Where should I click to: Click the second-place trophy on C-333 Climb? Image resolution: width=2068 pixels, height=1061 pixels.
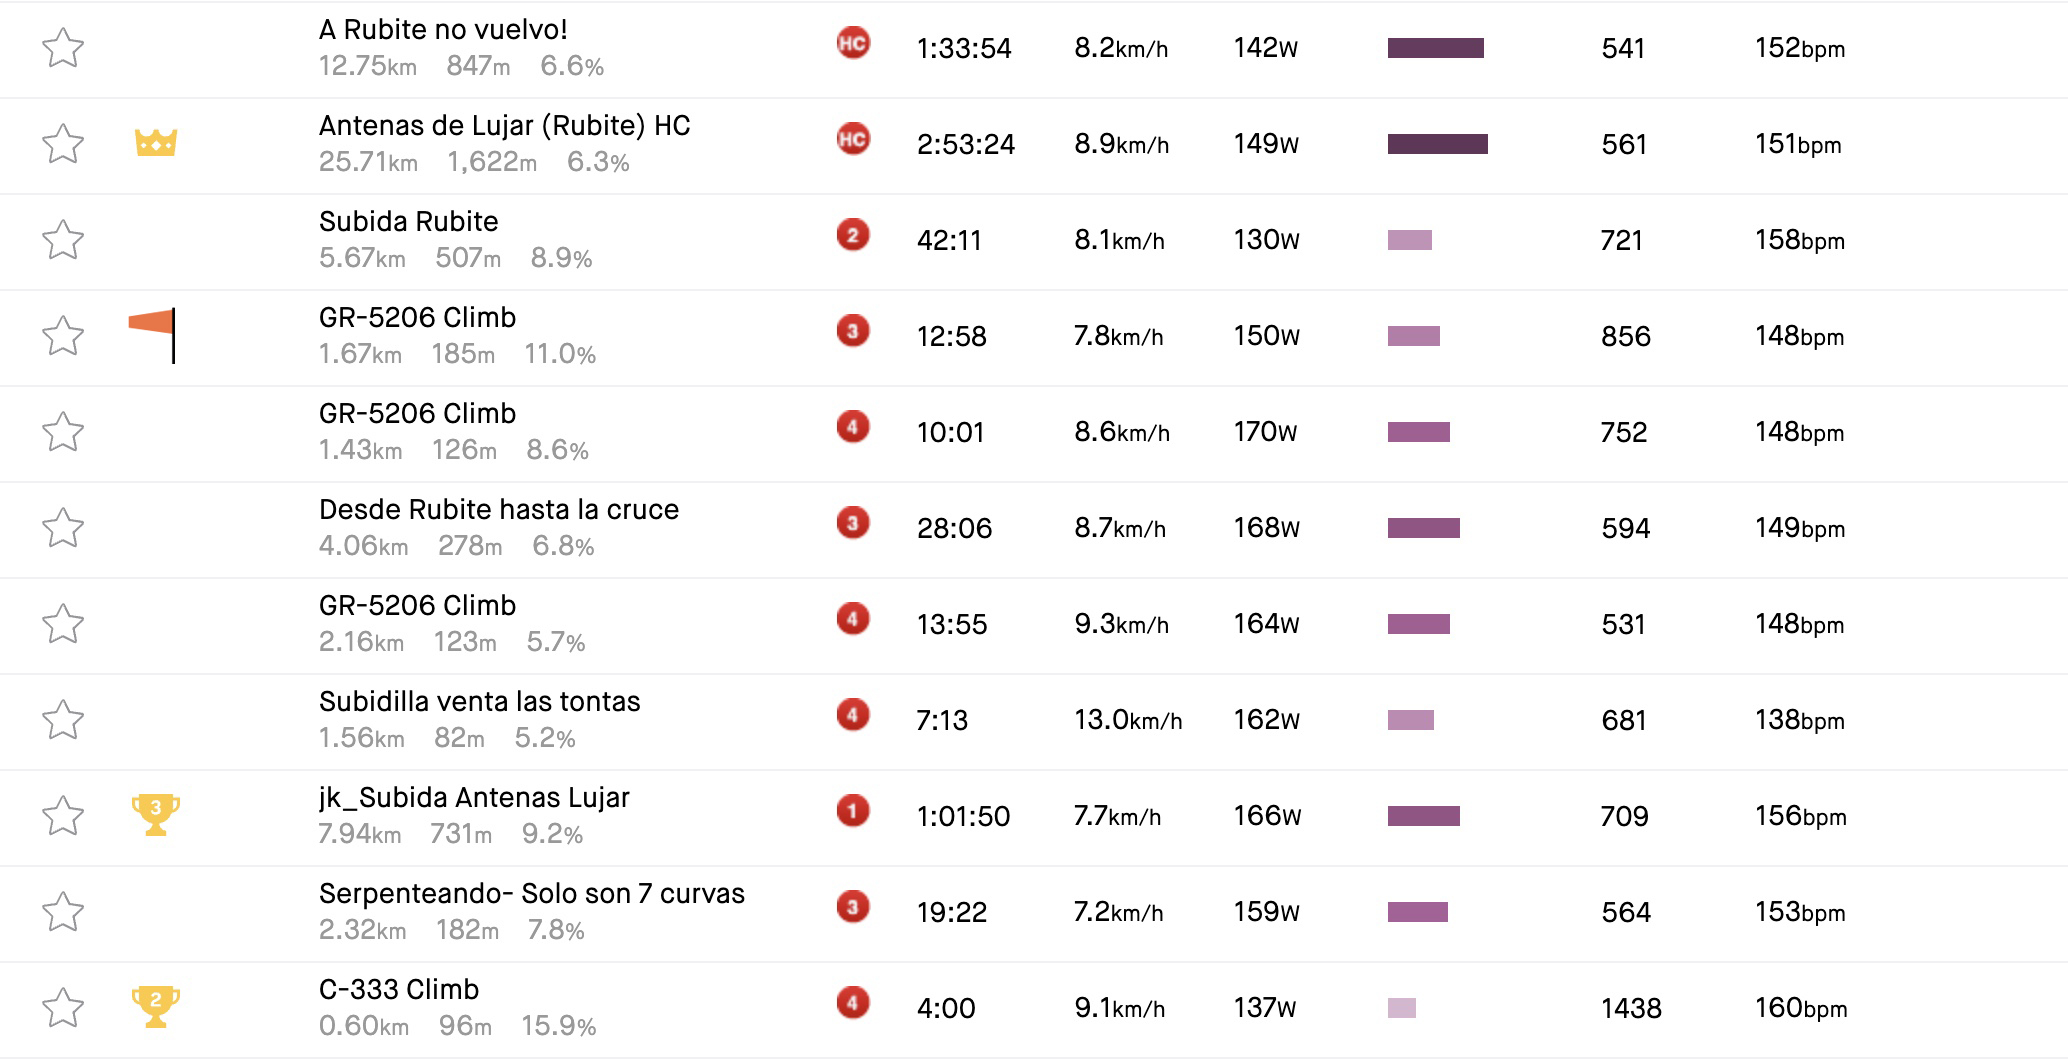click(x=156, y=1006)
